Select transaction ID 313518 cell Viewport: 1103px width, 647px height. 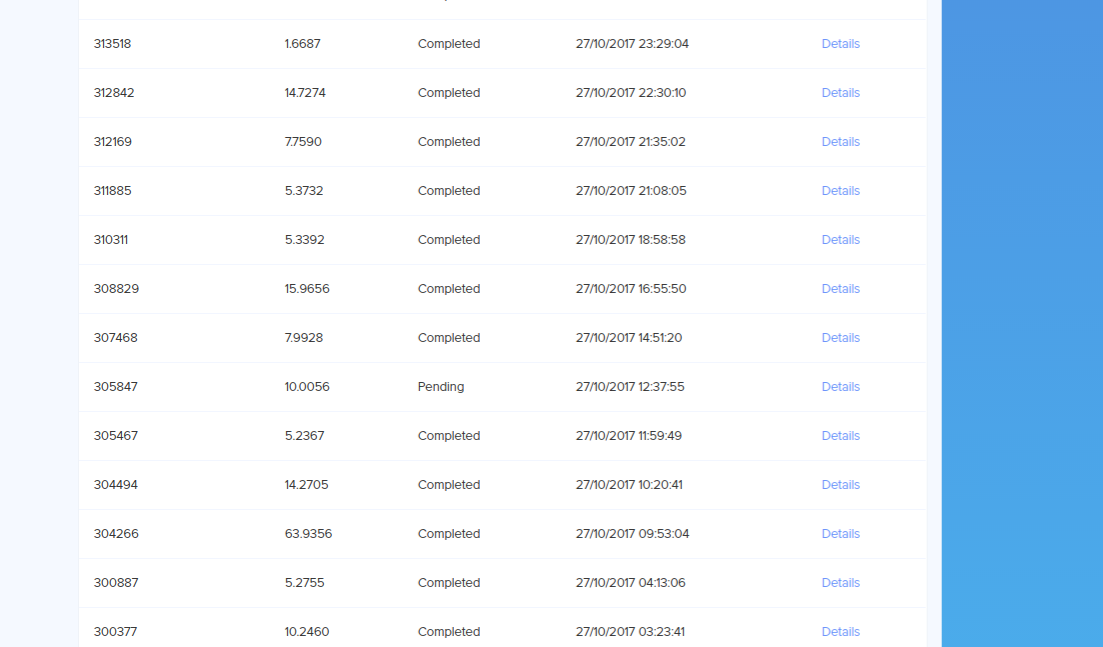click(113, 44)
